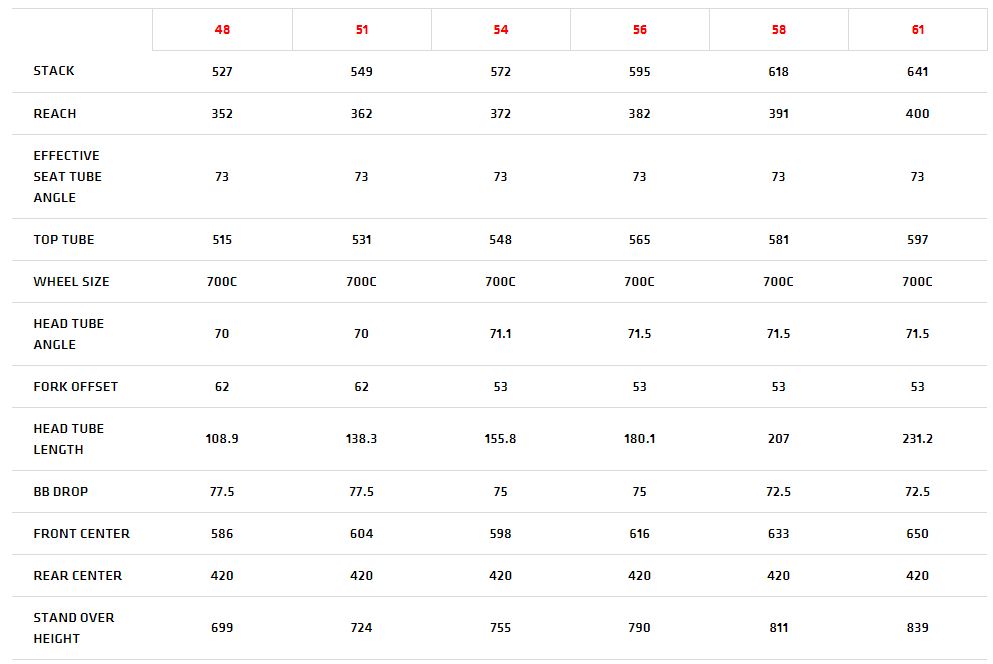Select the EFFECTIVE SEAT TUBE ANGLE label

tap(67, 177)
